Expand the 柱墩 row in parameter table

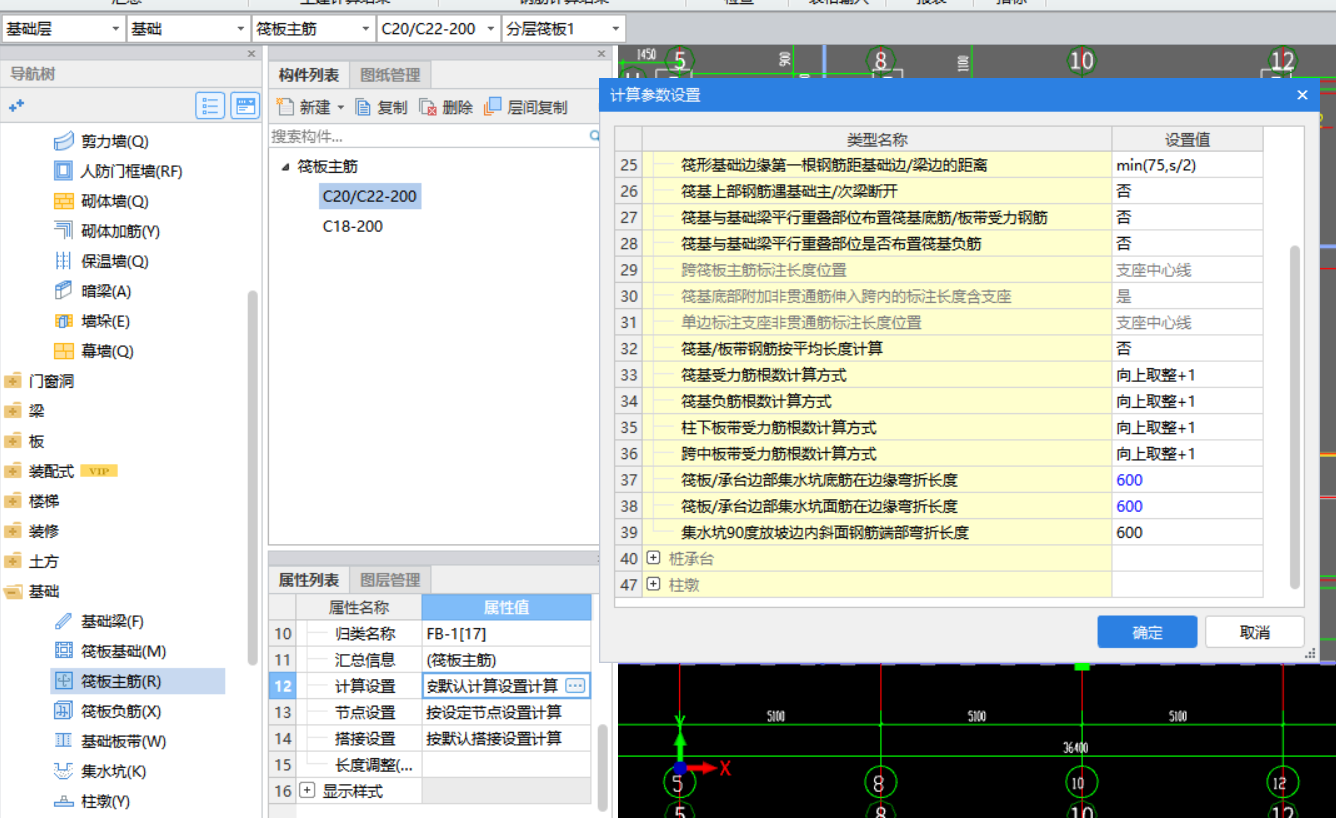click(x=654, y=584)
